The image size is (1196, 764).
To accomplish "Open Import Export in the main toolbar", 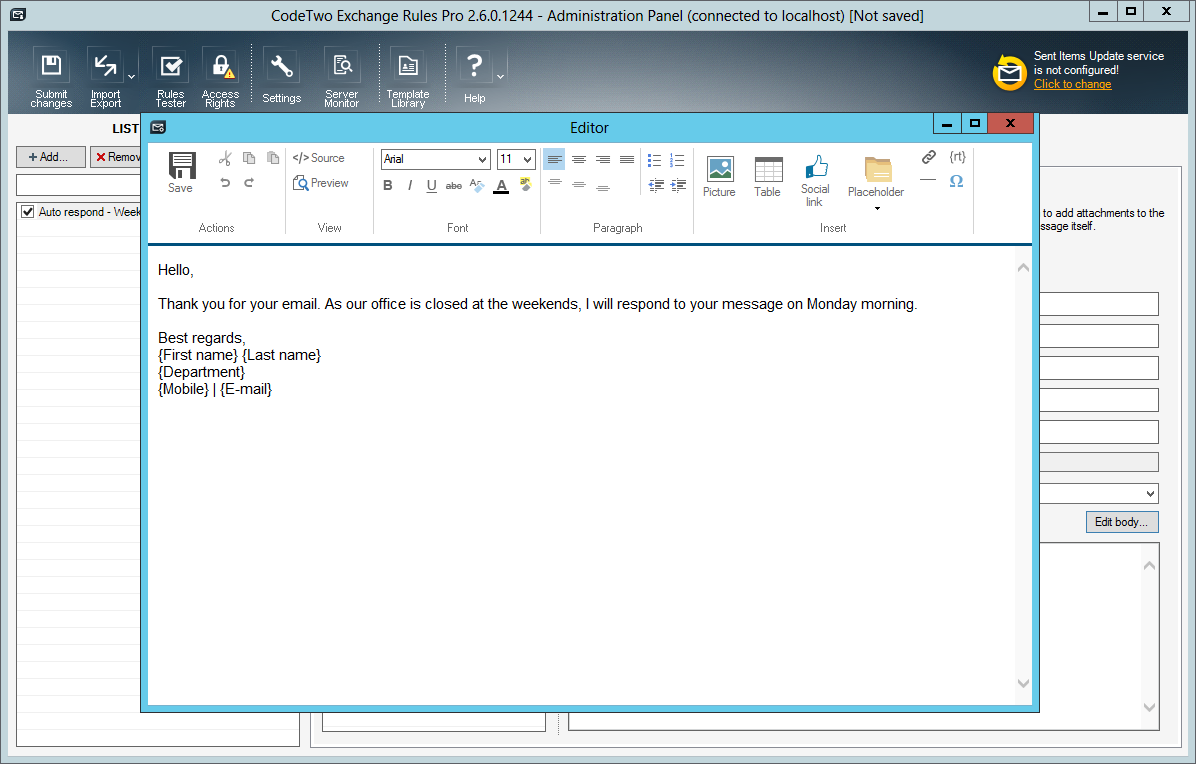I will [105, 78].
